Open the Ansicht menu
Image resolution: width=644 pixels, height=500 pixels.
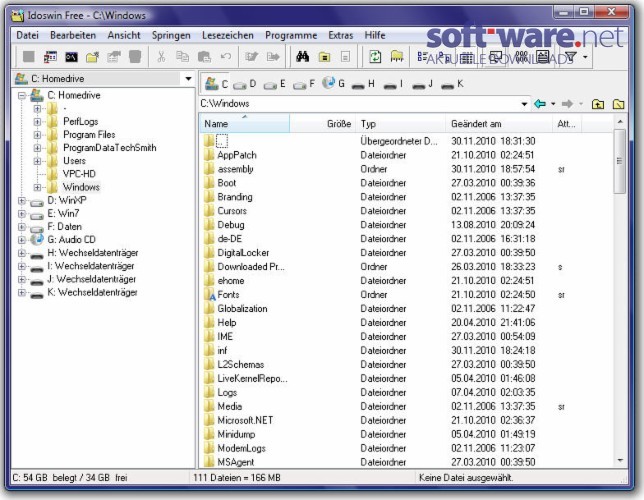[x=124, y=35]
